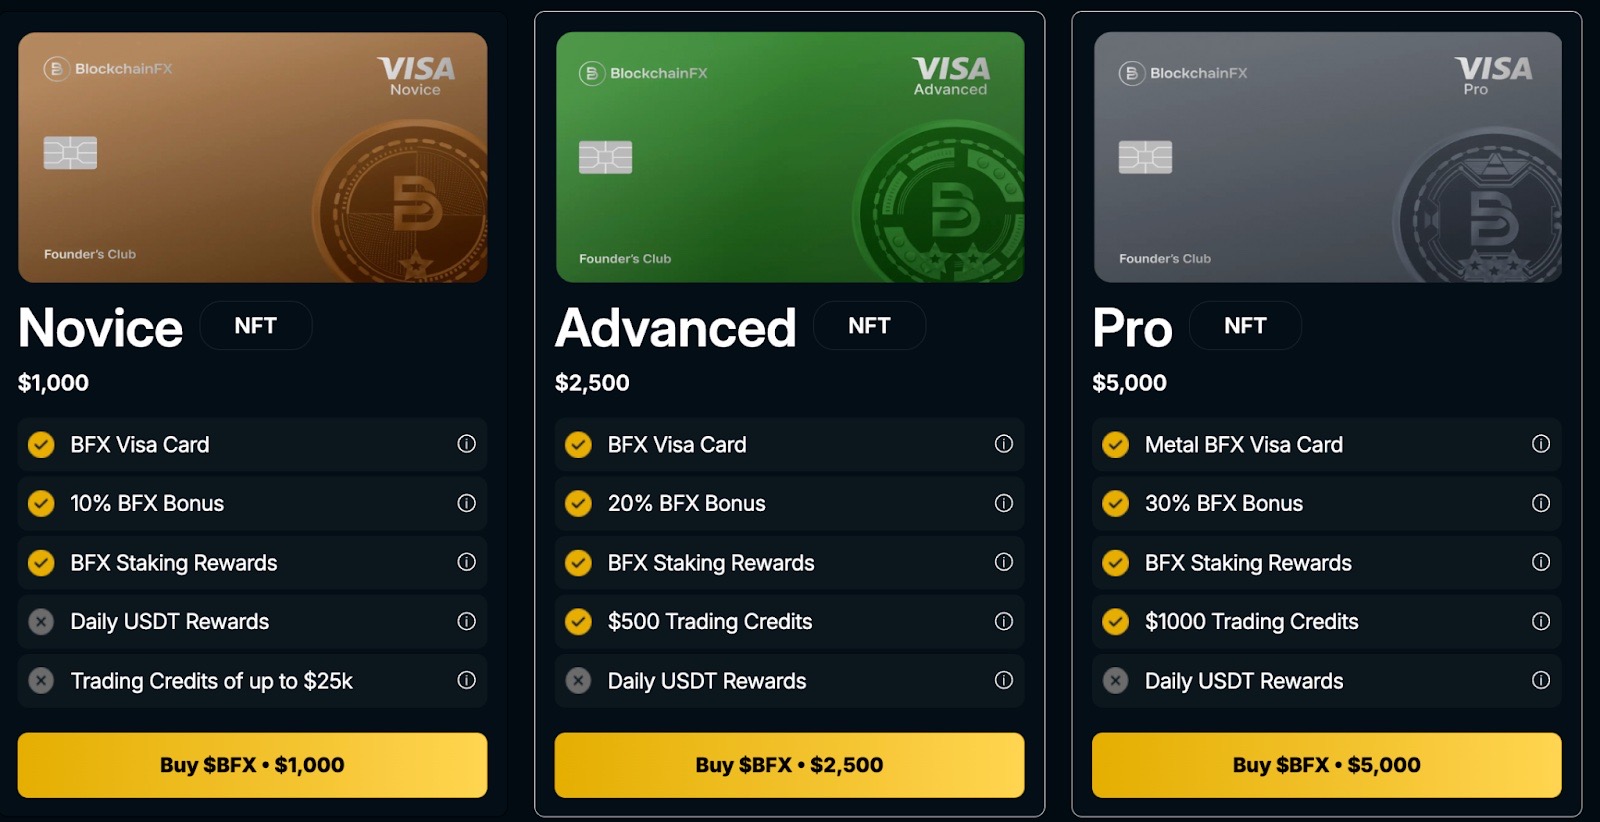Click Buy $BFX • $2,500 button
The width and height of the screenshot is (1600, 822).
coord(789,765)
